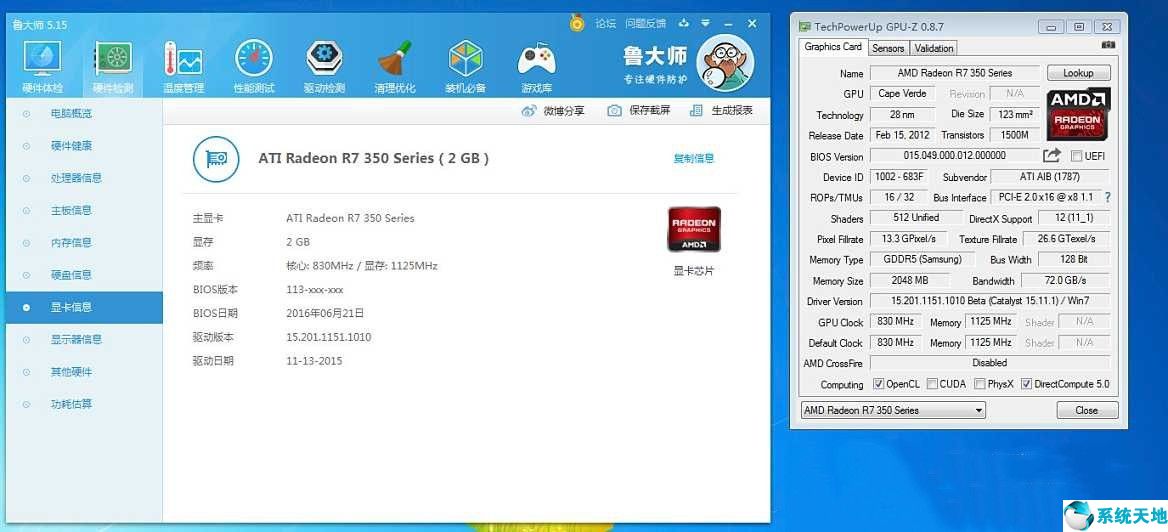Viewport: 1168px width, 532px height.
Task: Open the 游戏库 gamepad icon
Action: 536,60
